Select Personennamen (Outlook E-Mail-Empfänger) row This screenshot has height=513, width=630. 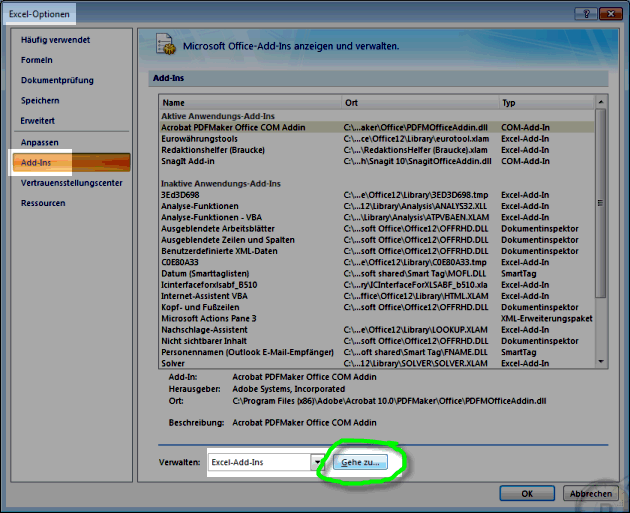[376, 352]
